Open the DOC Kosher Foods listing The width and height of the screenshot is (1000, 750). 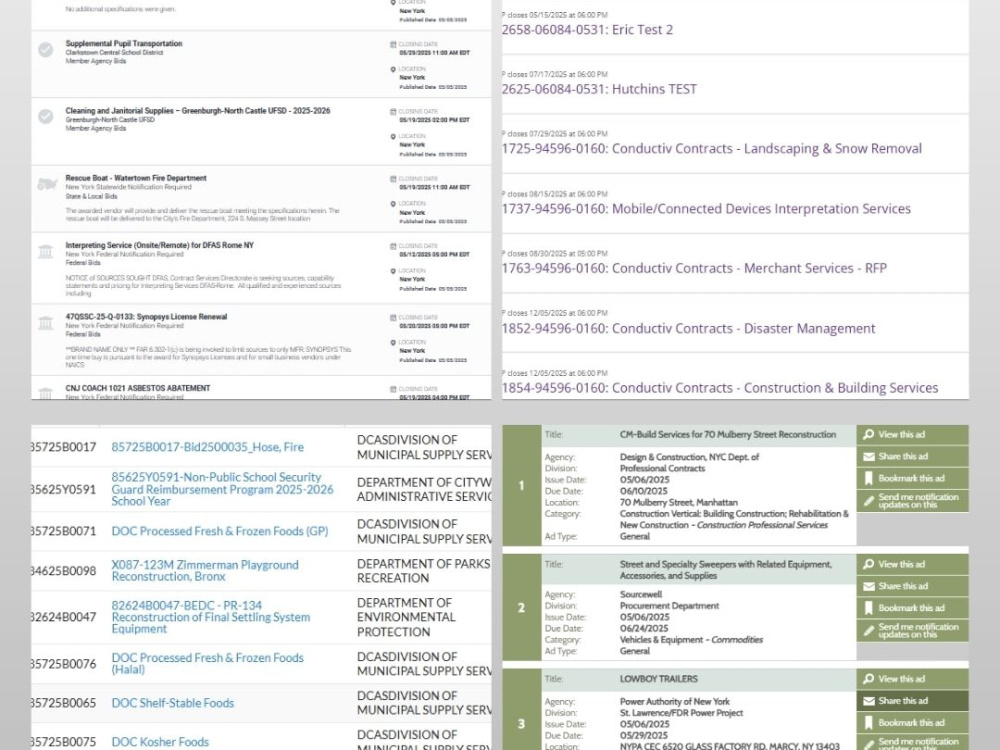point(160,742)
